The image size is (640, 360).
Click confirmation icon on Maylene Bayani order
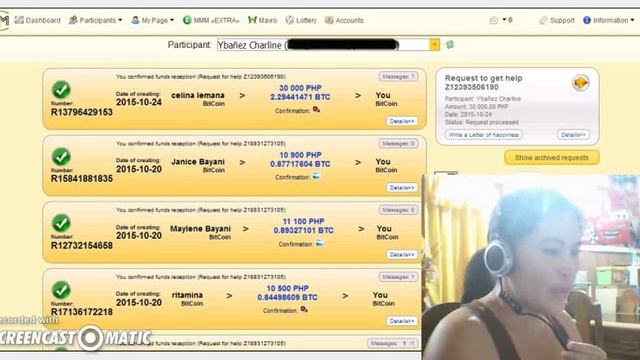tap(319, 243)
